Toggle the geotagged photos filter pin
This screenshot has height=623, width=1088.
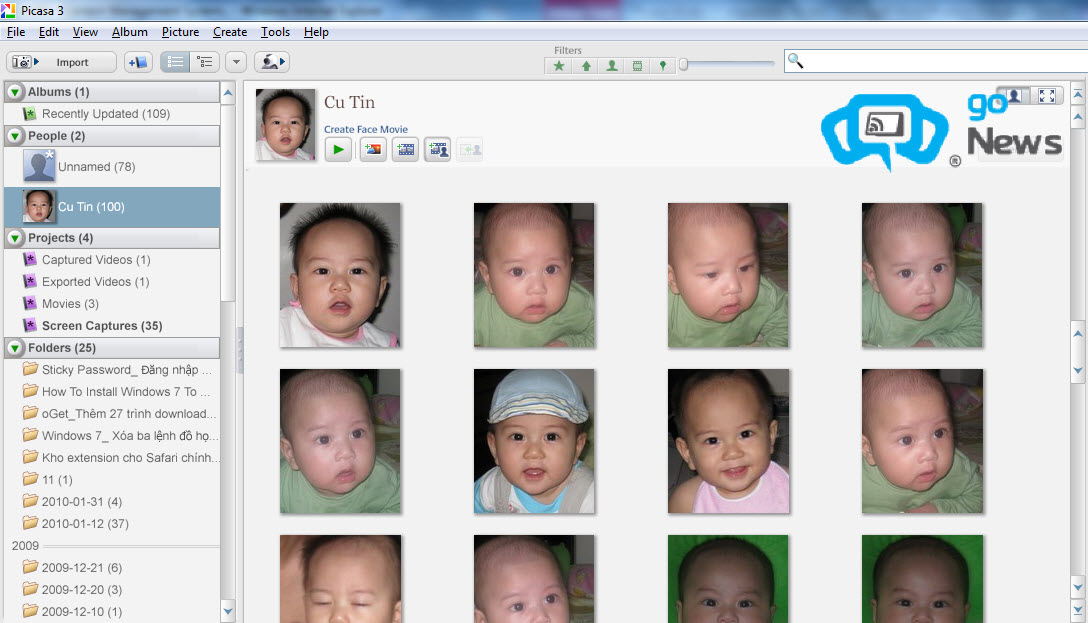tap(663, 66)
